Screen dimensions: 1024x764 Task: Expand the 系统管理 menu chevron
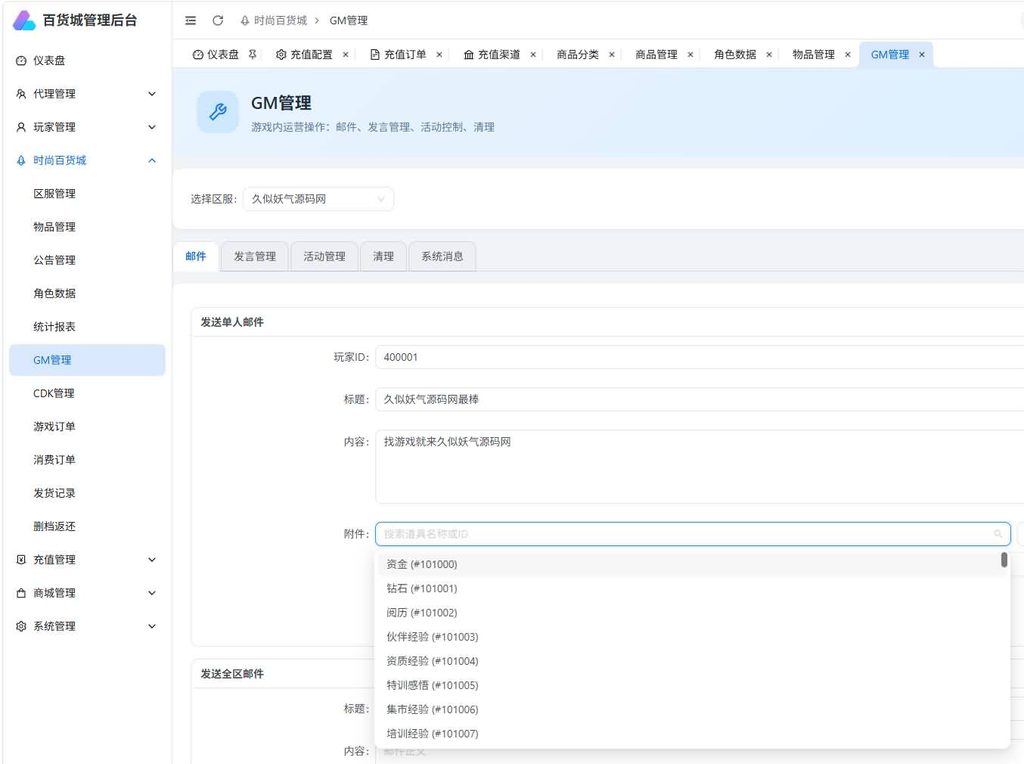(x=152, y=626)
